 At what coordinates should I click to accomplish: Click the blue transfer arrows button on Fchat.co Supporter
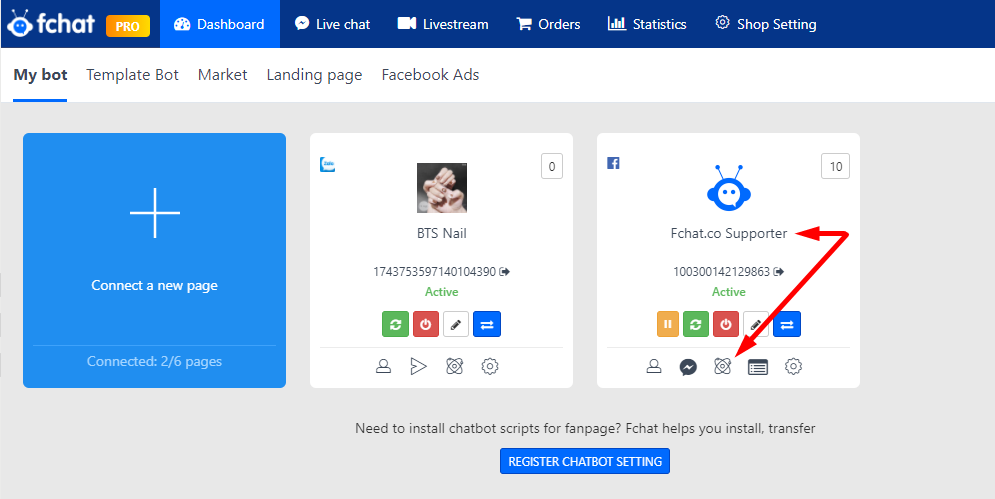787,324
